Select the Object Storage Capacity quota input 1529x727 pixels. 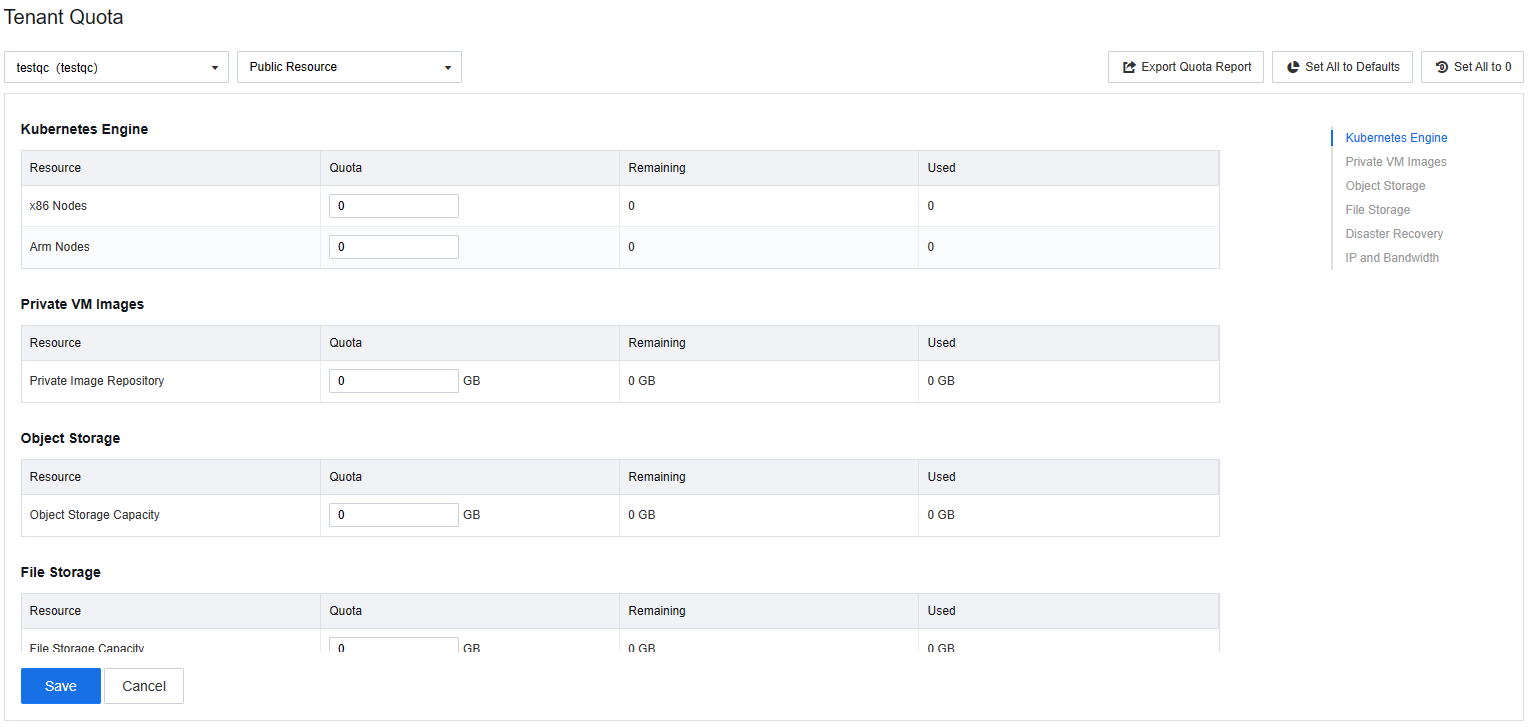tap(394, 515)
